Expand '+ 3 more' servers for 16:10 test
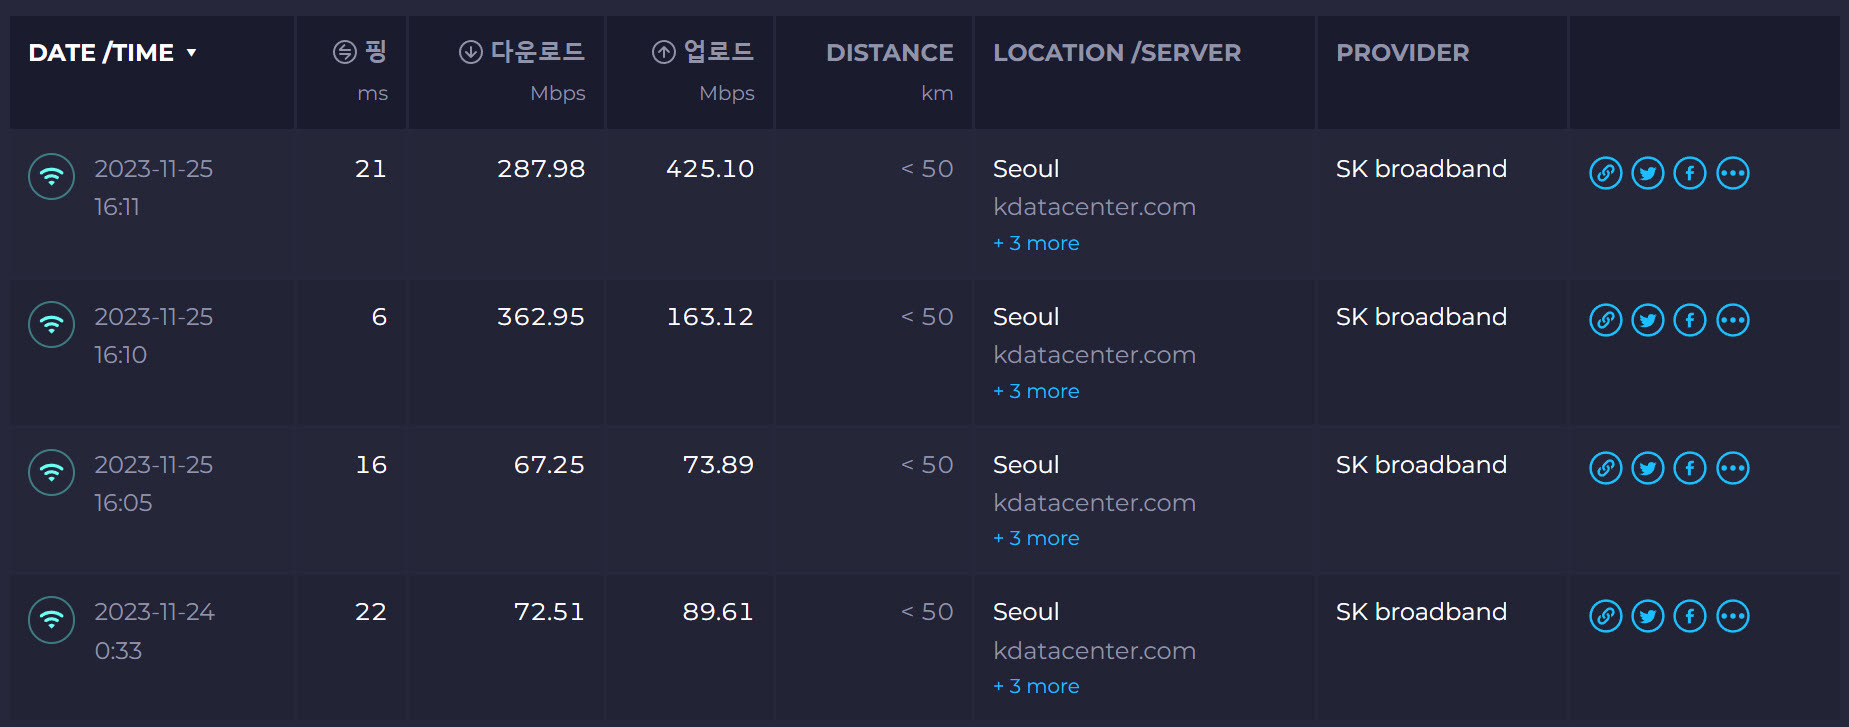This screenshot has height=727, width=1849. pos(1036,391)
